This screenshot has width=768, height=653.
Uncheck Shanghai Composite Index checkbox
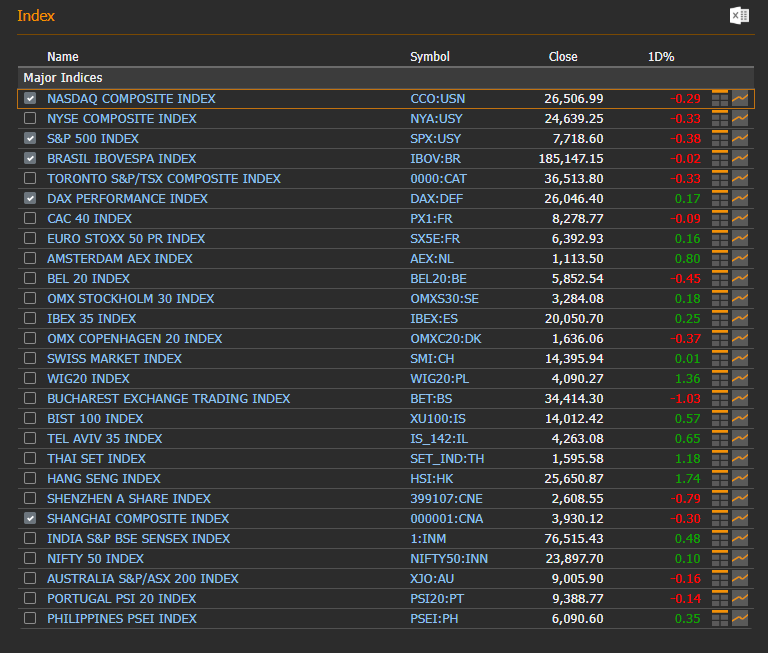click(30, 518)
